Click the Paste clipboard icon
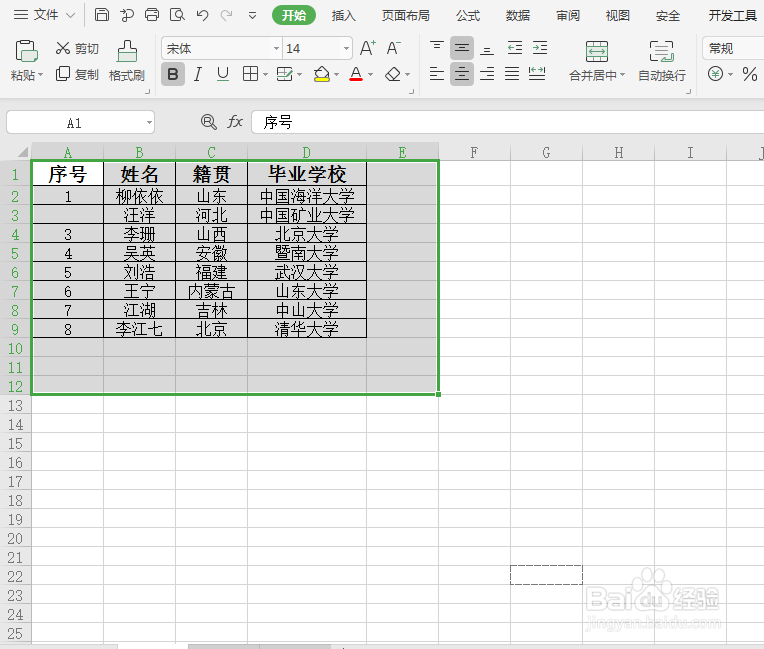This screenshot has width=764, height=649. coord(26,51)
